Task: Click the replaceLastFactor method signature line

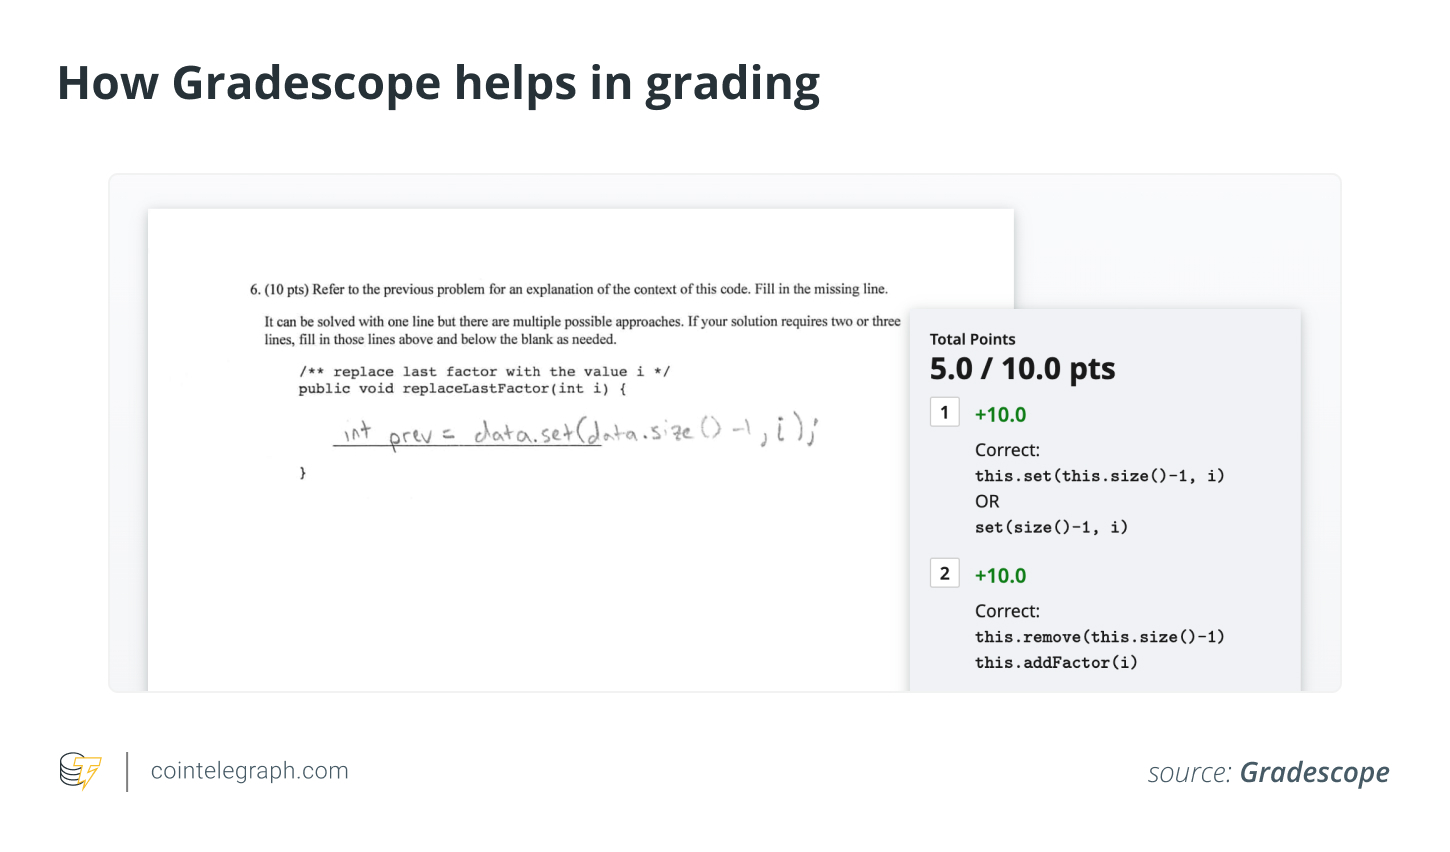Action: tap(462, 389)
